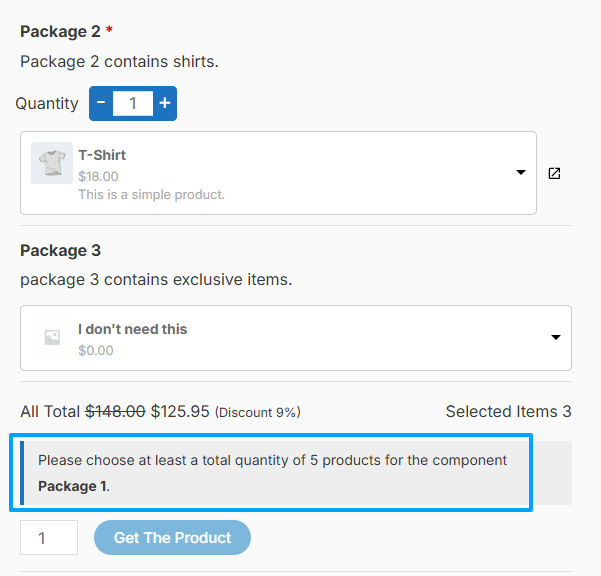Focus the bundle quantity field beside Get The Product
601x576 pixels.
point(49,537)
